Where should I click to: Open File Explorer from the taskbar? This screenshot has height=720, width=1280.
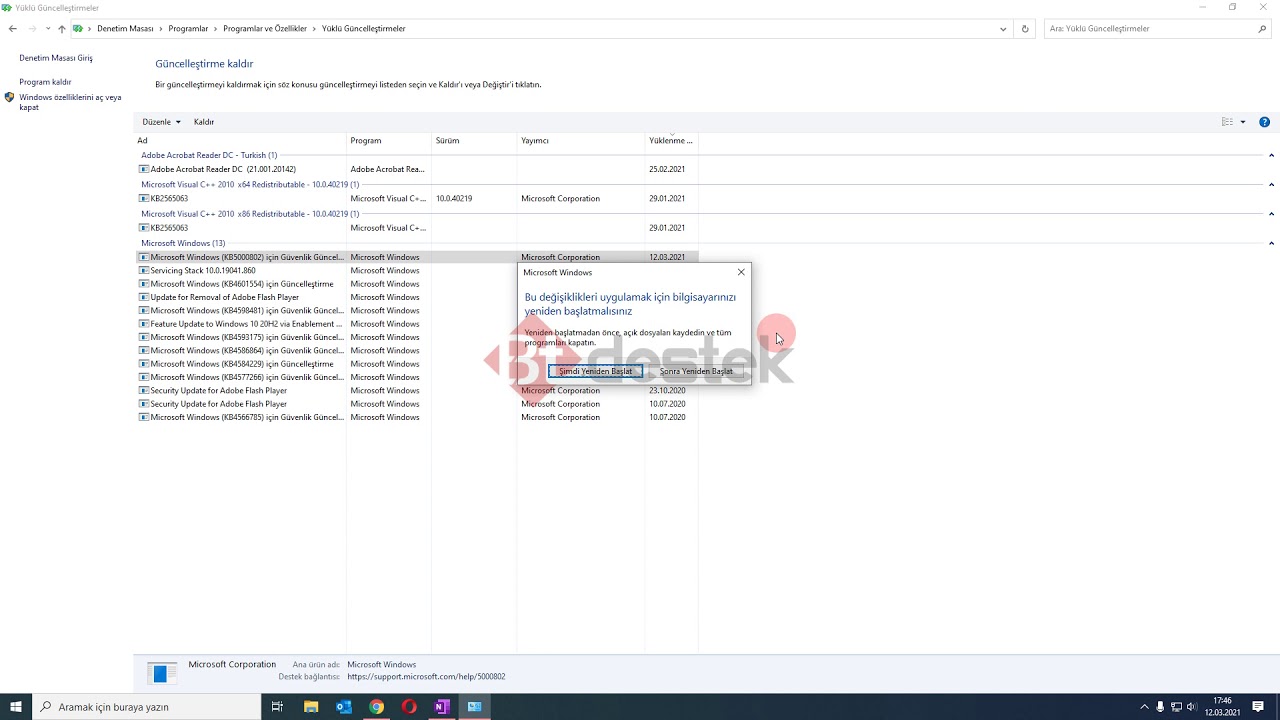tap(311, 707)
